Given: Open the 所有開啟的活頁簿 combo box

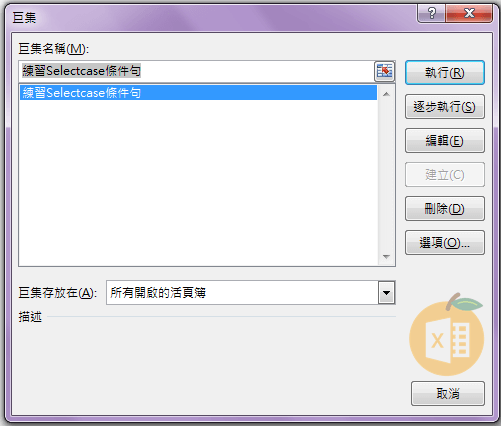Looking at the screenshot, I should [x=251, y=293].
